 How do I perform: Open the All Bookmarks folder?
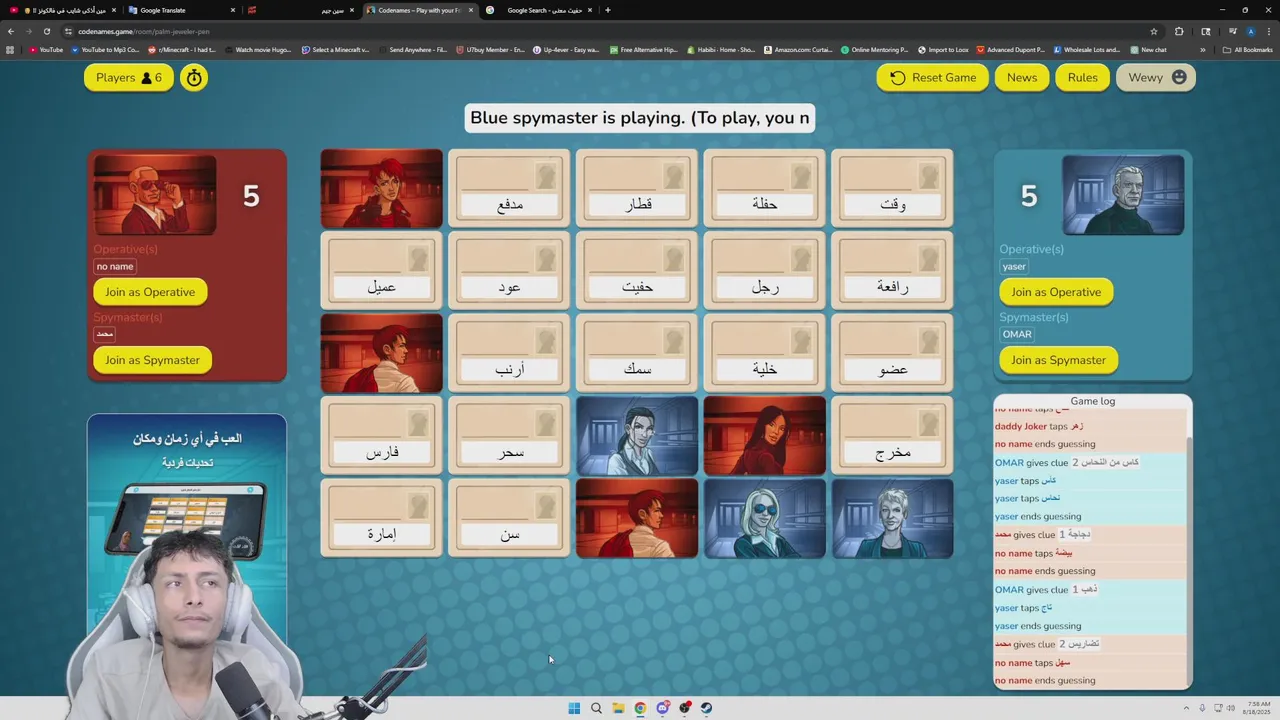point(1247,49)
